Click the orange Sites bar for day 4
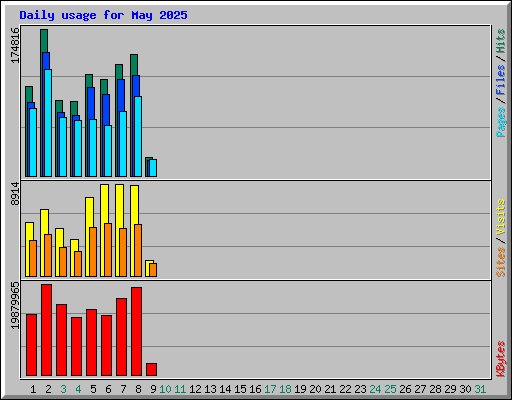This screenshot has width=512, height=400. pyautogui.click(x=78, y=264)
